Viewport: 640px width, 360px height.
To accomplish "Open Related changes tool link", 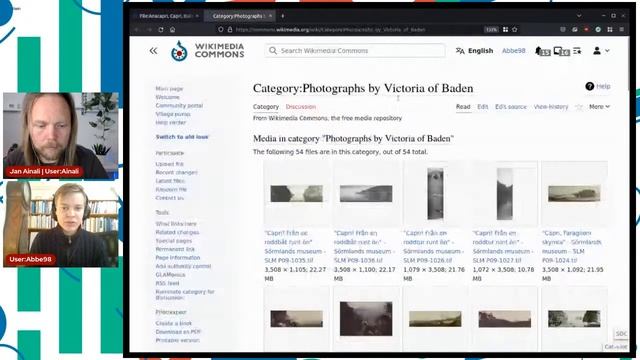I will [177, 232].
